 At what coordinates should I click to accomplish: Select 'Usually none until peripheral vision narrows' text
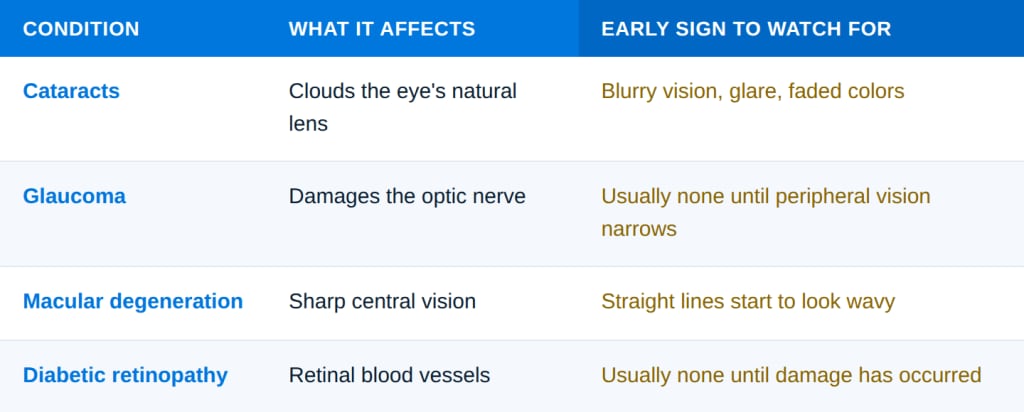(x=766, y=213)
